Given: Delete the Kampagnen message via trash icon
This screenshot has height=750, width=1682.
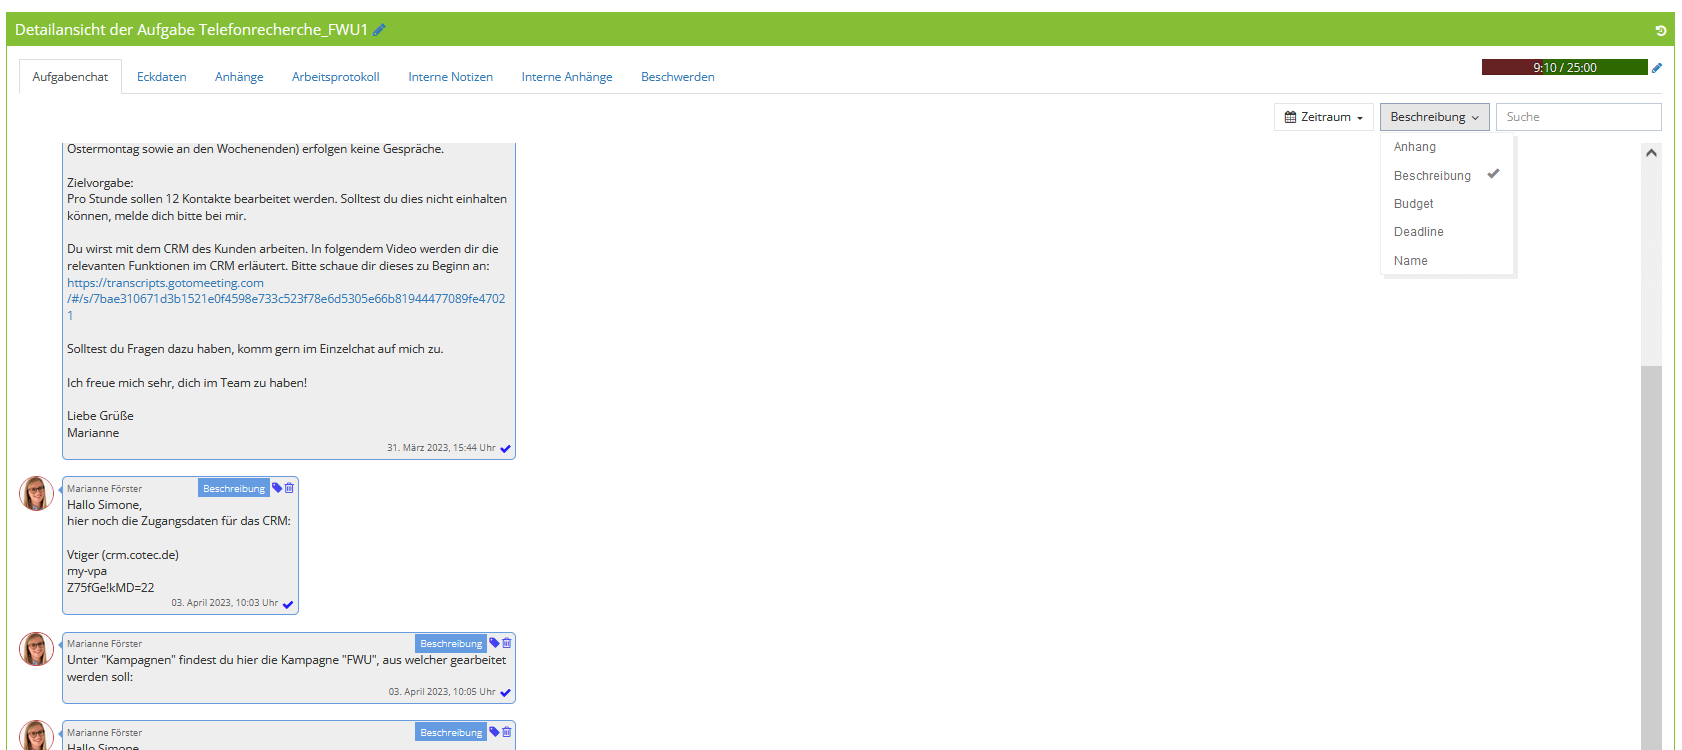Looking at the screenshot, I should [506, 643].
